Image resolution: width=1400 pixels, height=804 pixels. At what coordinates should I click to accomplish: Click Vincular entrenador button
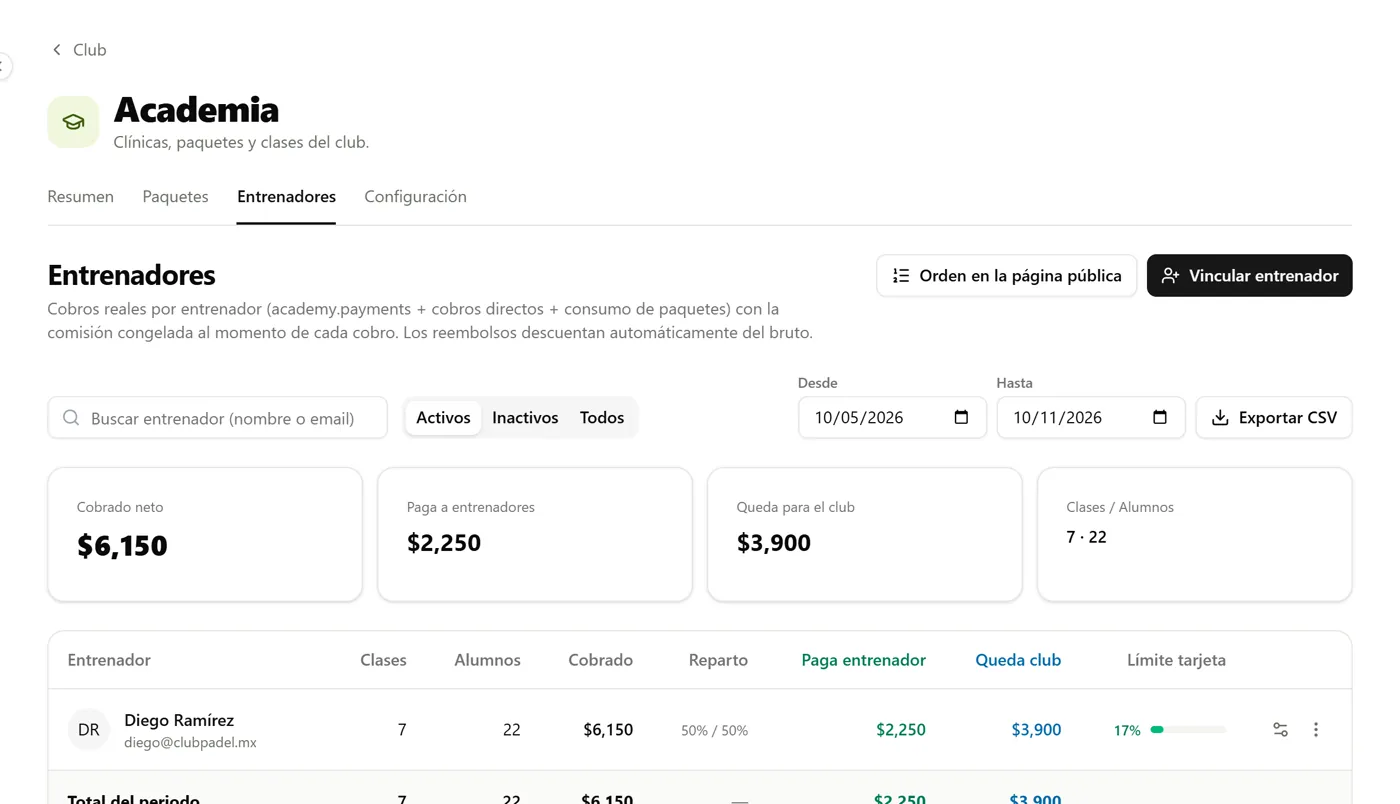point(1249,276)
